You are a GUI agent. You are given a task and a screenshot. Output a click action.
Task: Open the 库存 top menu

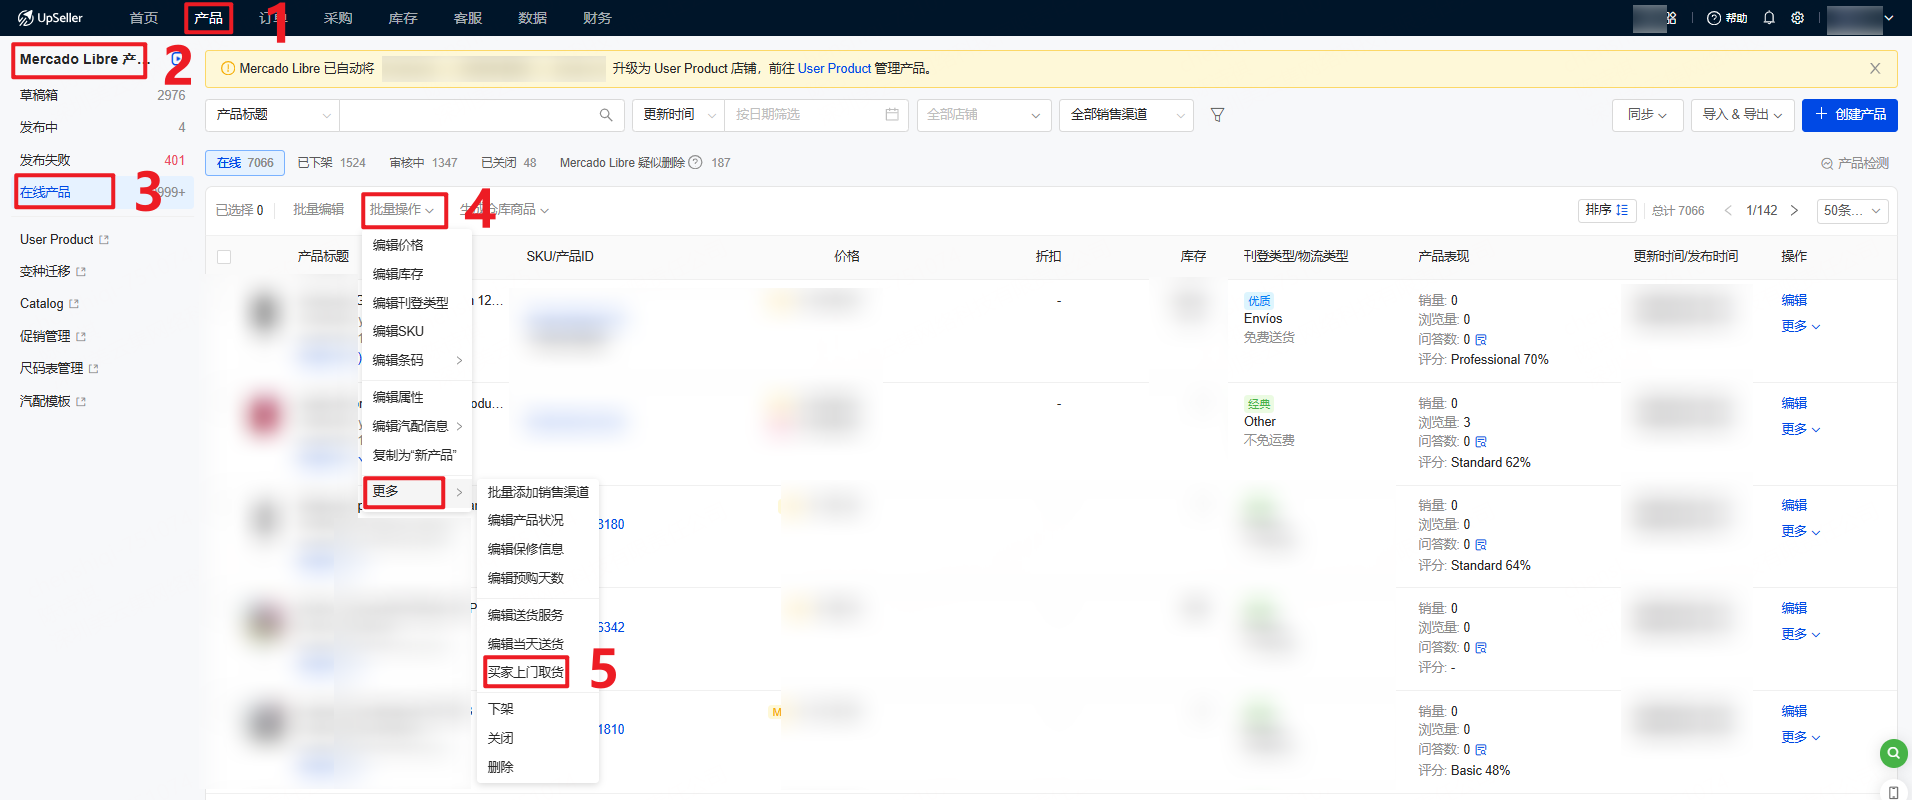403,18
